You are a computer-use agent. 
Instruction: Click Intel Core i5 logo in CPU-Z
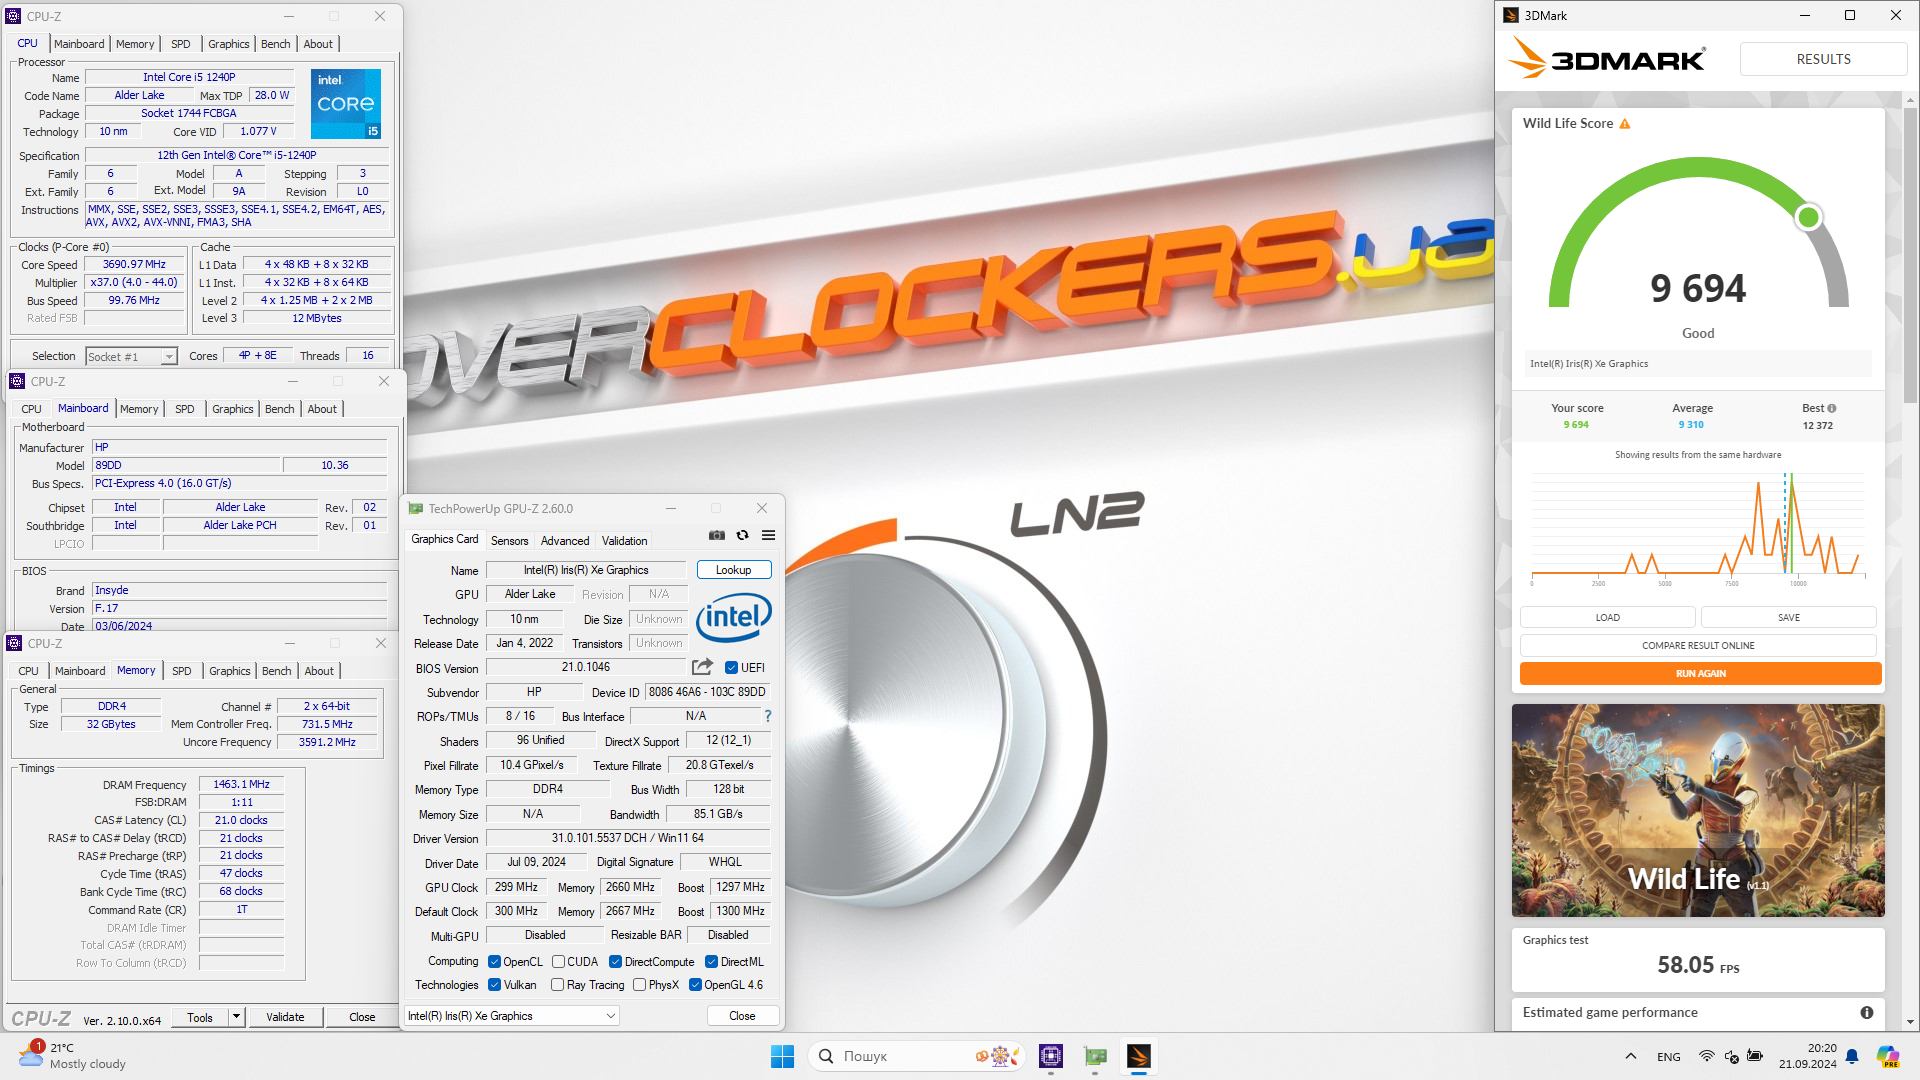click(x=346, y=104)
